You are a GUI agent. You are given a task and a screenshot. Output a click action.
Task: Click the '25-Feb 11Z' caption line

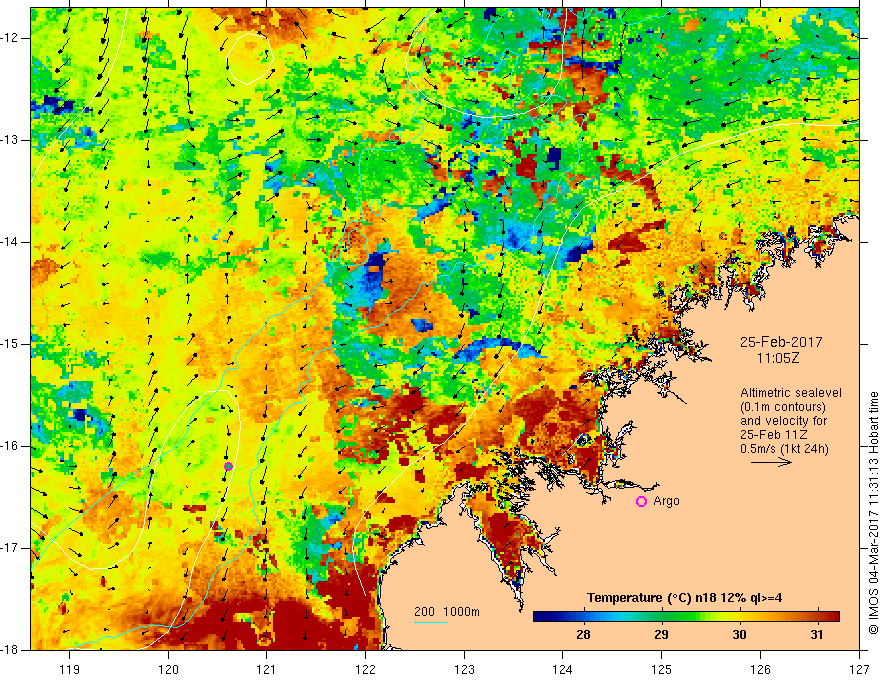(x=773, y=435)
